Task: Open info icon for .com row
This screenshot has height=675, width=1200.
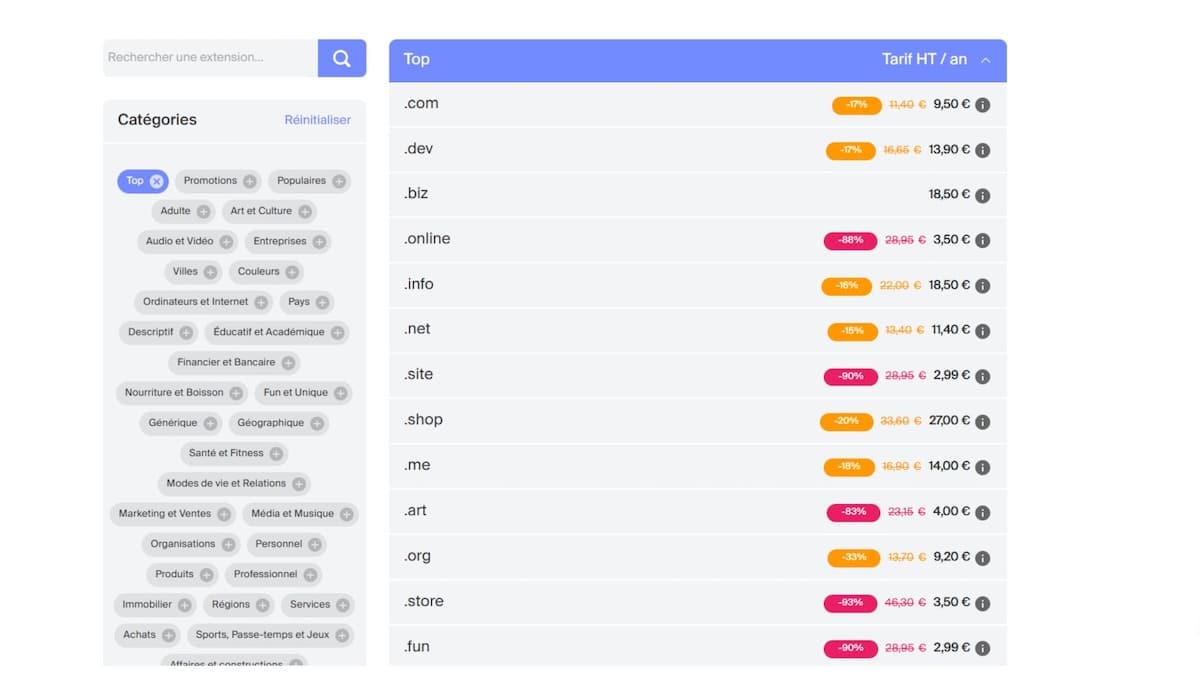Action: [983, 105]
